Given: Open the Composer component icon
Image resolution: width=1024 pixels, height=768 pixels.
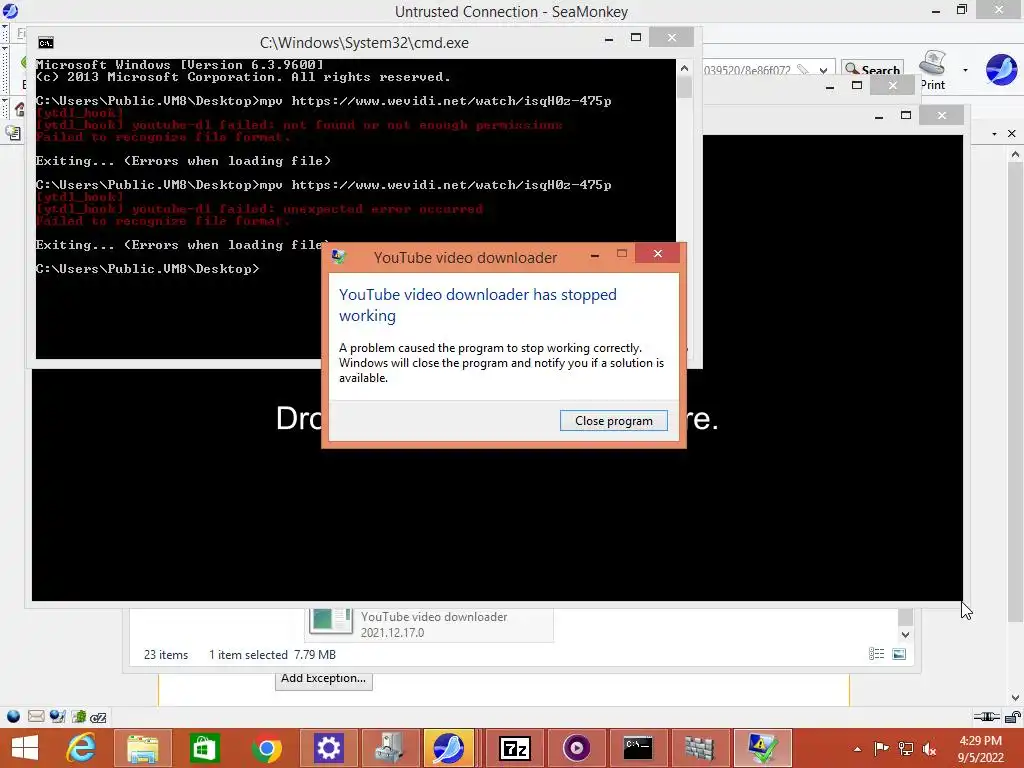Looking at the screenshot, I should 57,716.
